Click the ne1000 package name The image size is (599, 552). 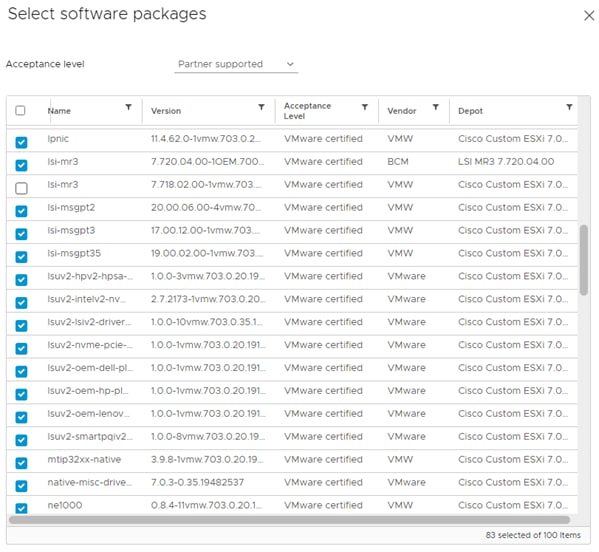click(65, 505)
